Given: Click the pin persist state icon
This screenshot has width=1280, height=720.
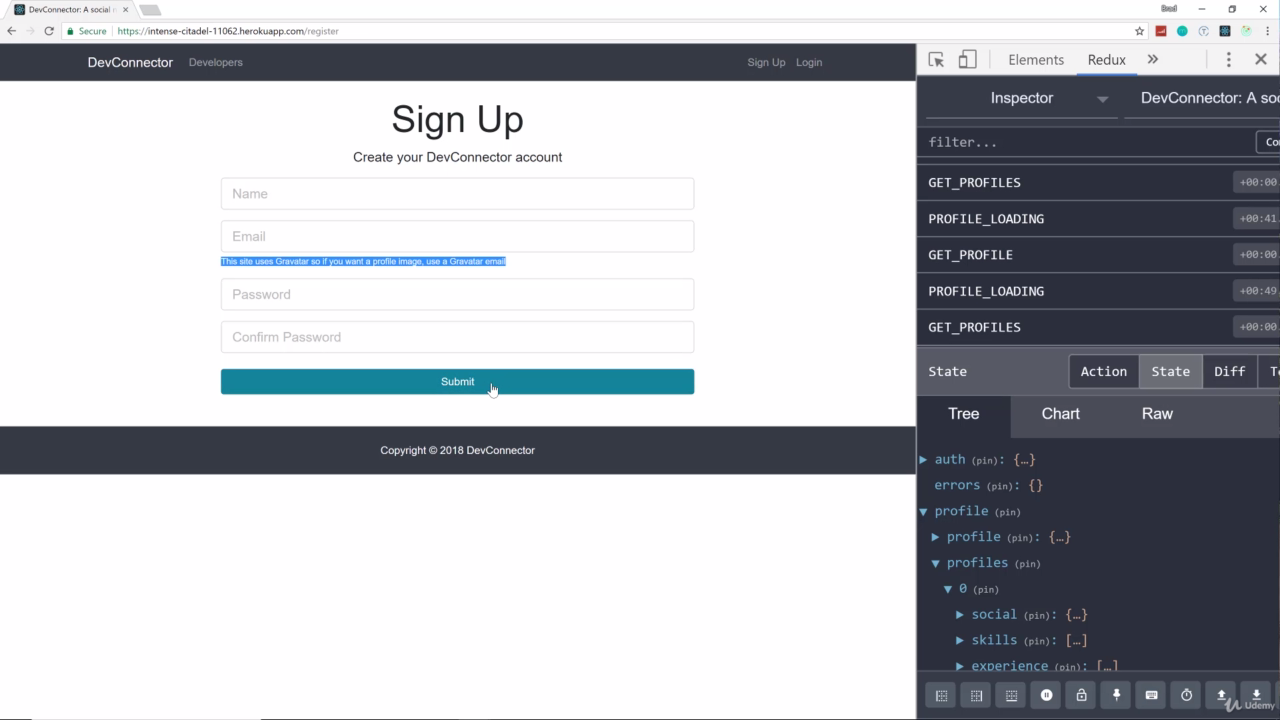Looking at the screenshot, I should (1116, 695).
